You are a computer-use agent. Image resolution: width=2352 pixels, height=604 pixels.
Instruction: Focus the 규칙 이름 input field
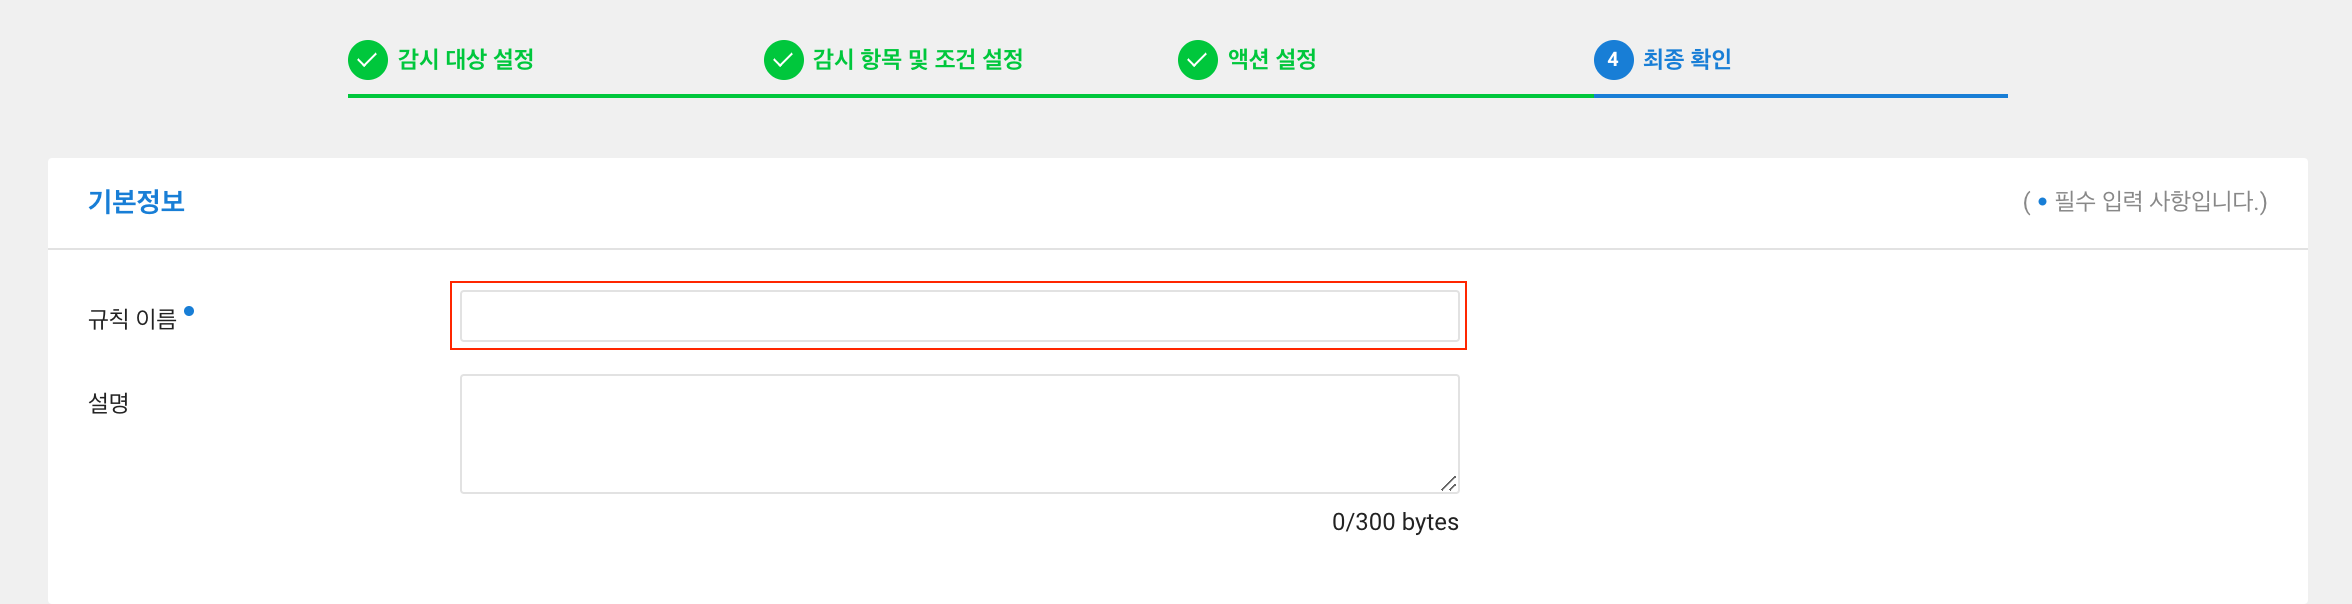tap(959, 316)
